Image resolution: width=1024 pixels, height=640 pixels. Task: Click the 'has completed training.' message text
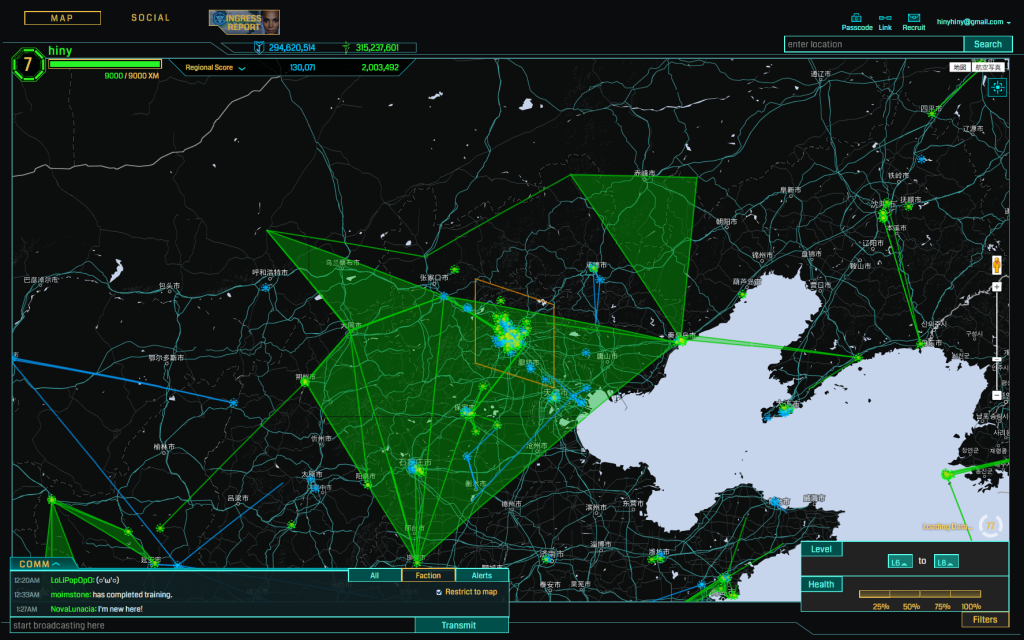pyautogui.click(x=133, y=595)
